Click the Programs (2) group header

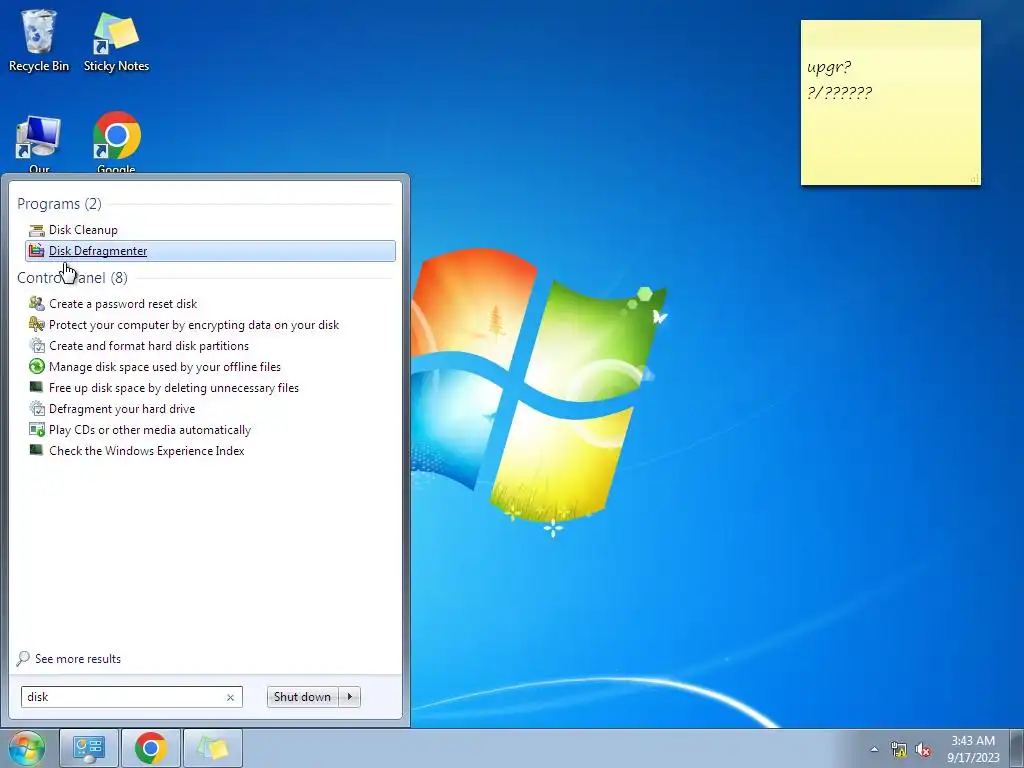pyautogui.click(x=59, y=204)
